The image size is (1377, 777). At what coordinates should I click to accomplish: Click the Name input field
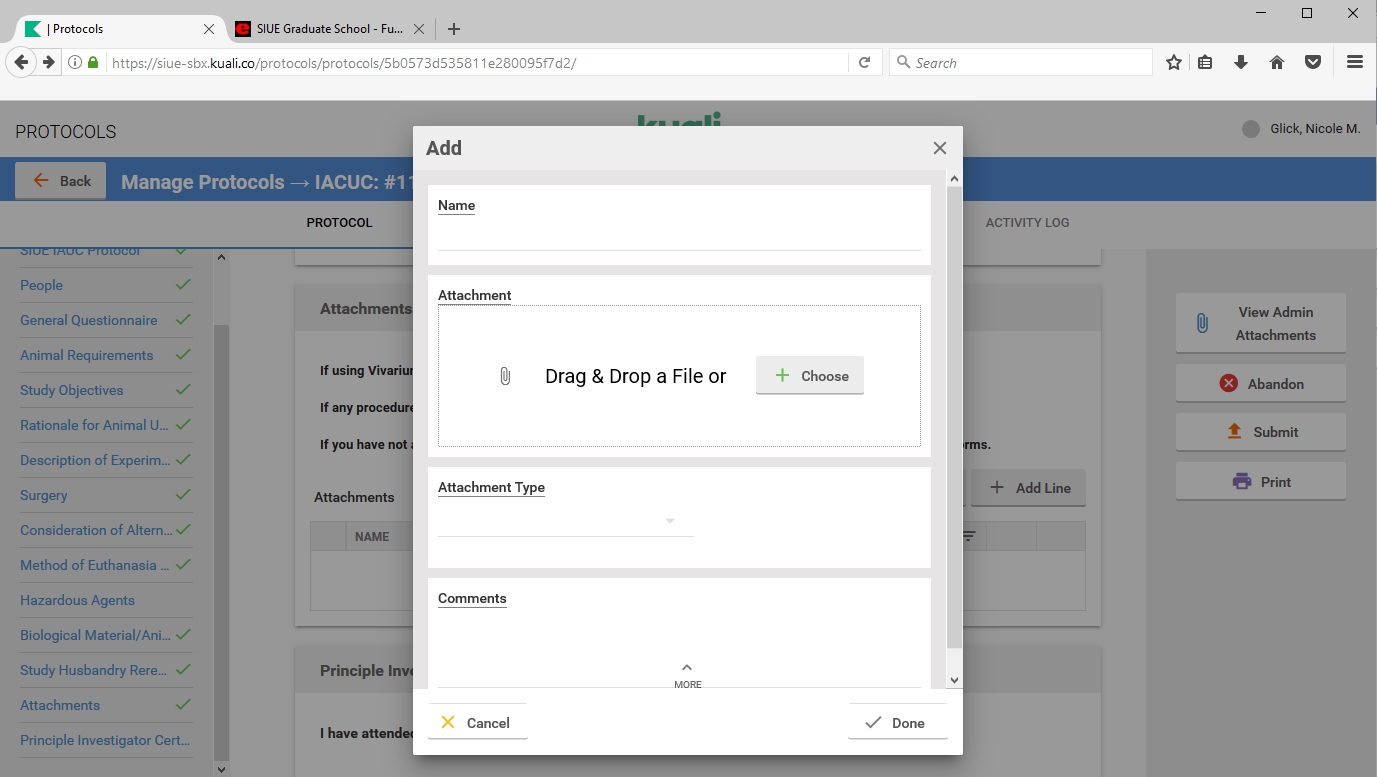[x=679, y=237]
